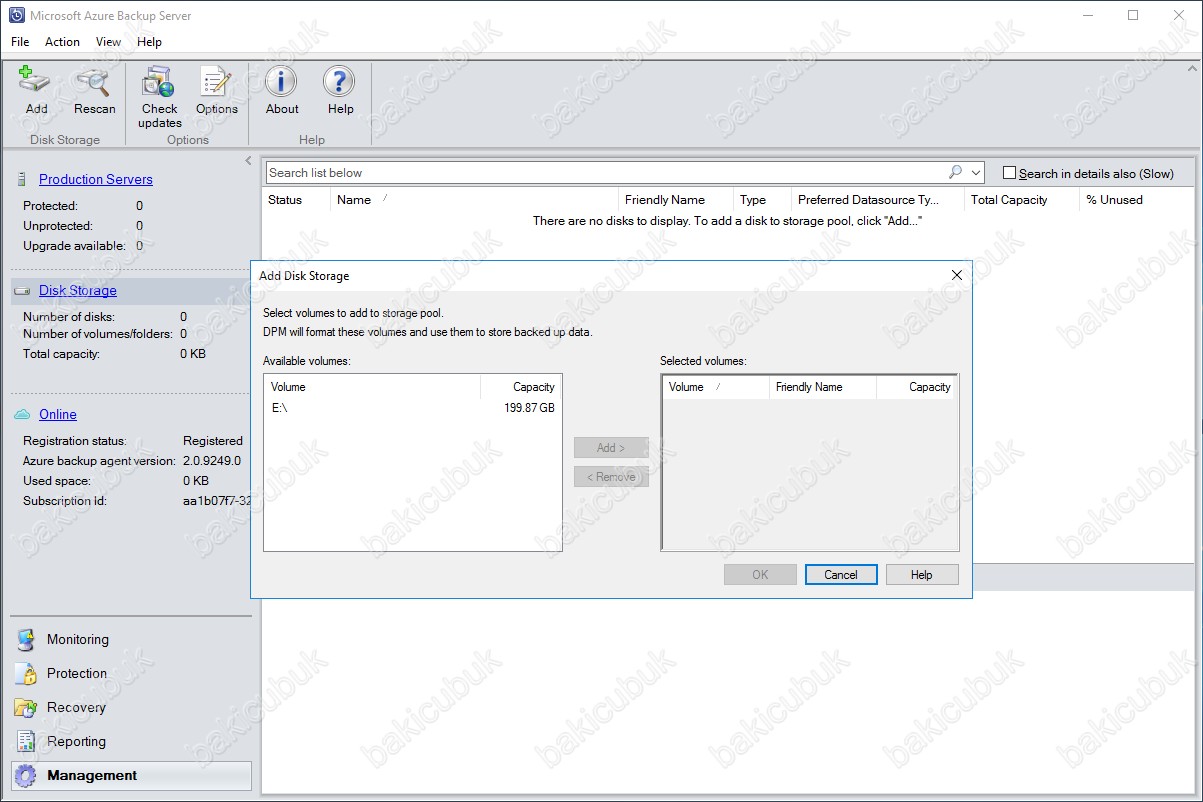Click the Protection lock icon
The width and height of the screenshot is (1203, 802).
(26, 674)
